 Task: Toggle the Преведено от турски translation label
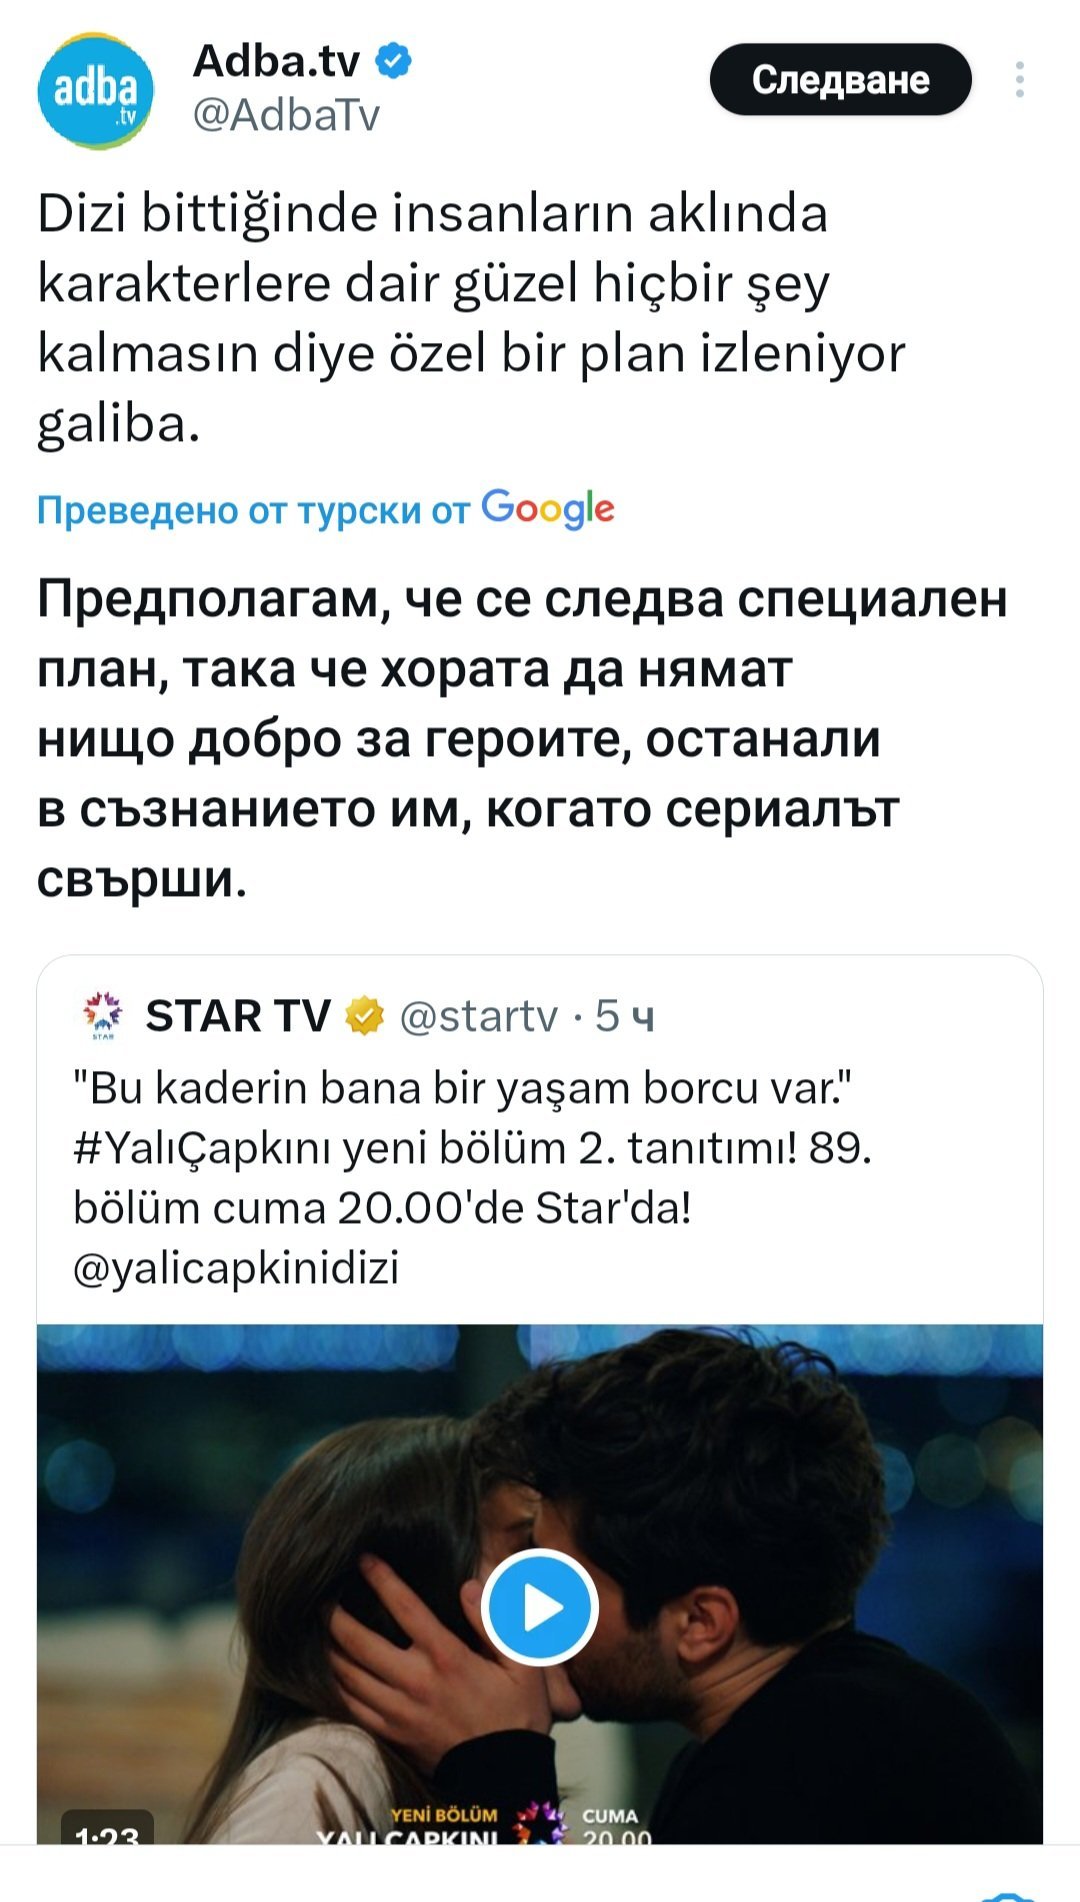click(x=253, y=510)
